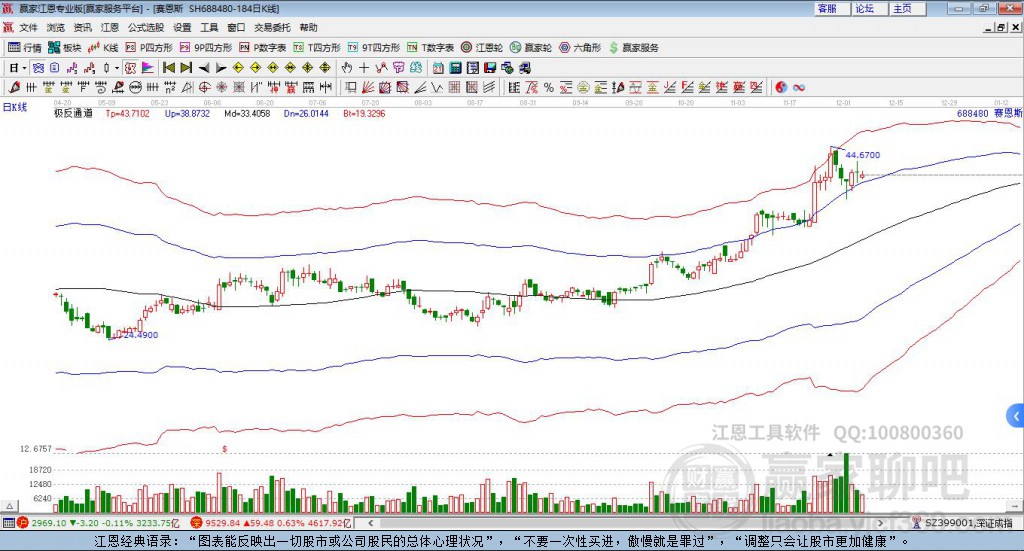Viewport: 1024px width, 551px height.
Task: Open the T数字表 tool
Action: pos(430,48)
